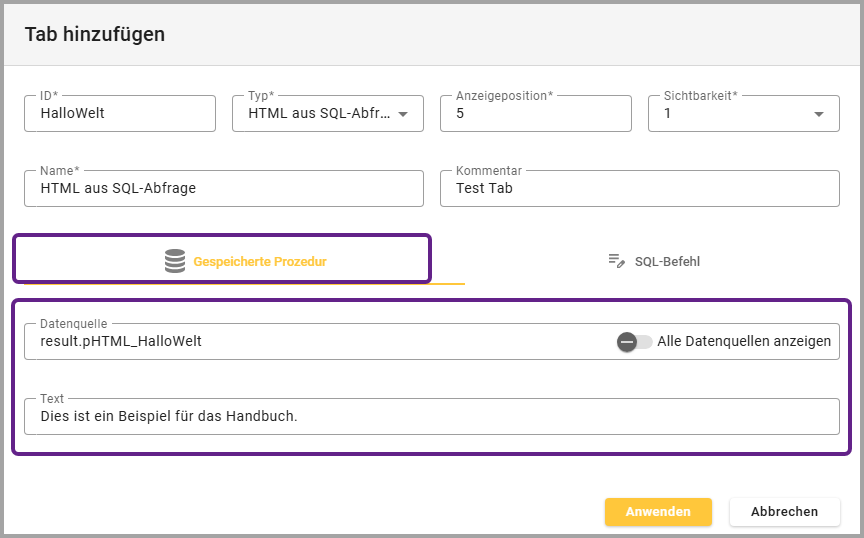This screenshot has height=538, width=864.
Task: Click into the Anzeigeposition field
Action: [535, 114]
